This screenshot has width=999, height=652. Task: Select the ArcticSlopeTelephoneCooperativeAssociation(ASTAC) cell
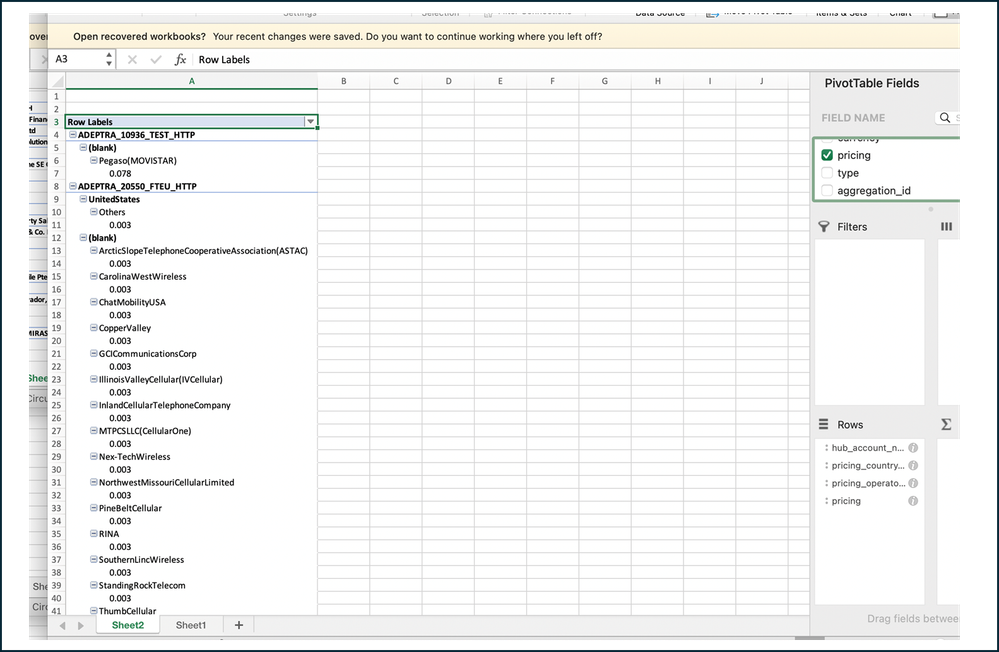click(191, 250)
